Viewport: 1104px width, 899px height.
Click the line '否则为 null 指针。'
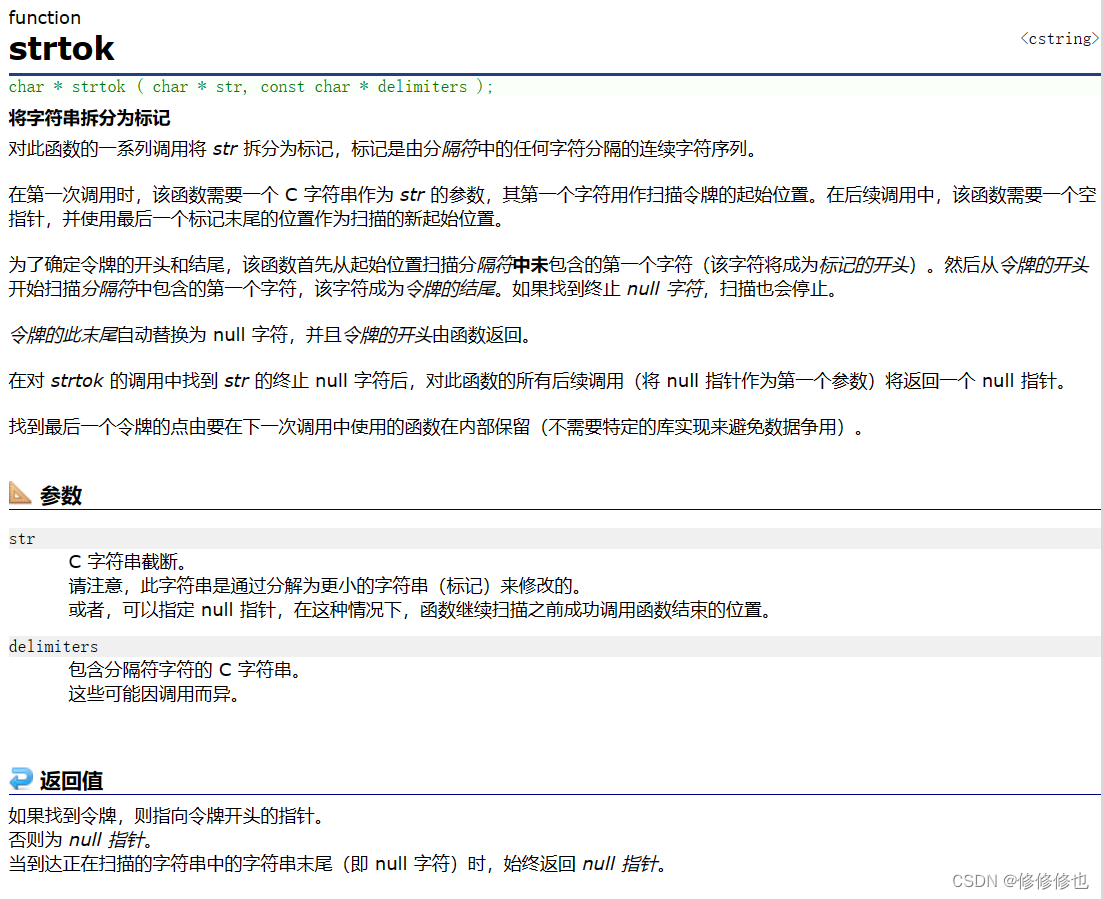pos(81,839)
